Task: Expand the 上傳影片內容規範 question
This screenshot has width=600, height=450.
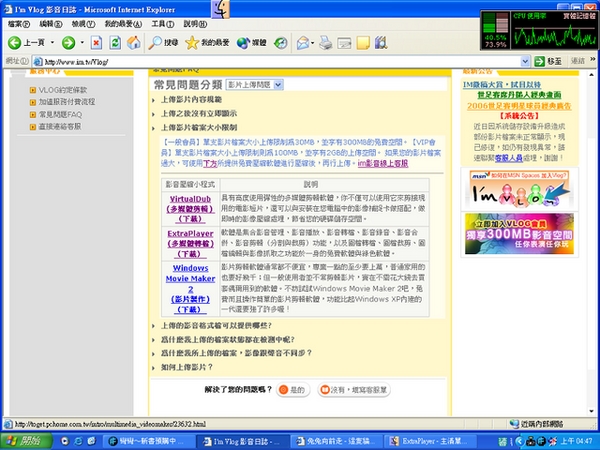Action: point(191,99)
